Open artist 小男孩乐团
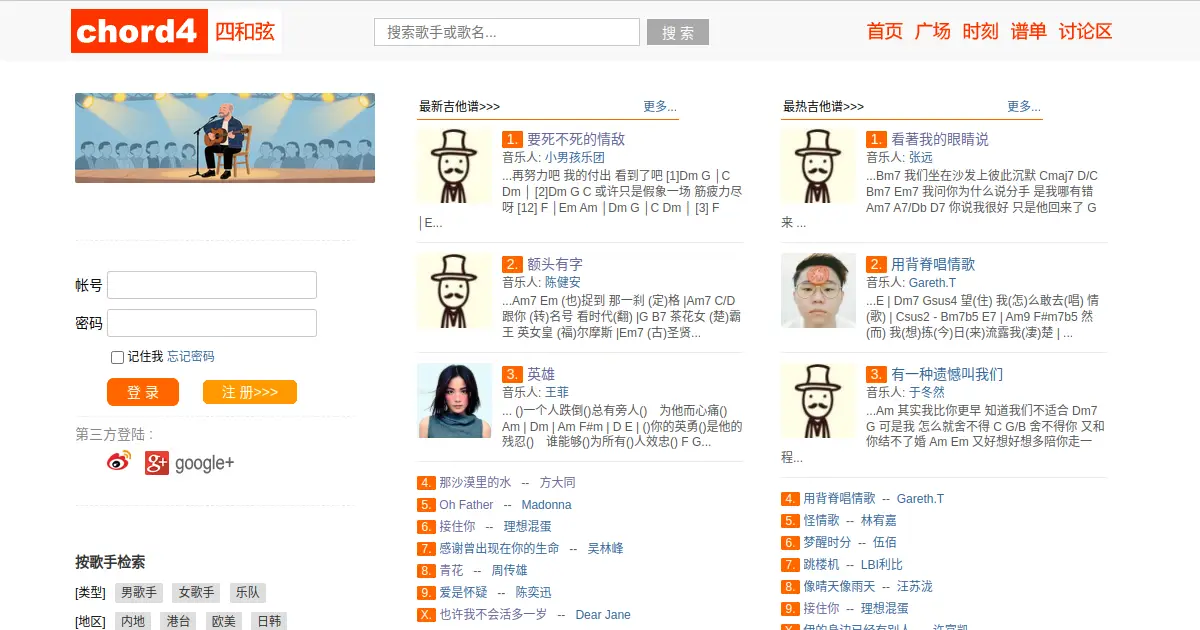This screenshot has height=630, width=1200. coord(575,157)
